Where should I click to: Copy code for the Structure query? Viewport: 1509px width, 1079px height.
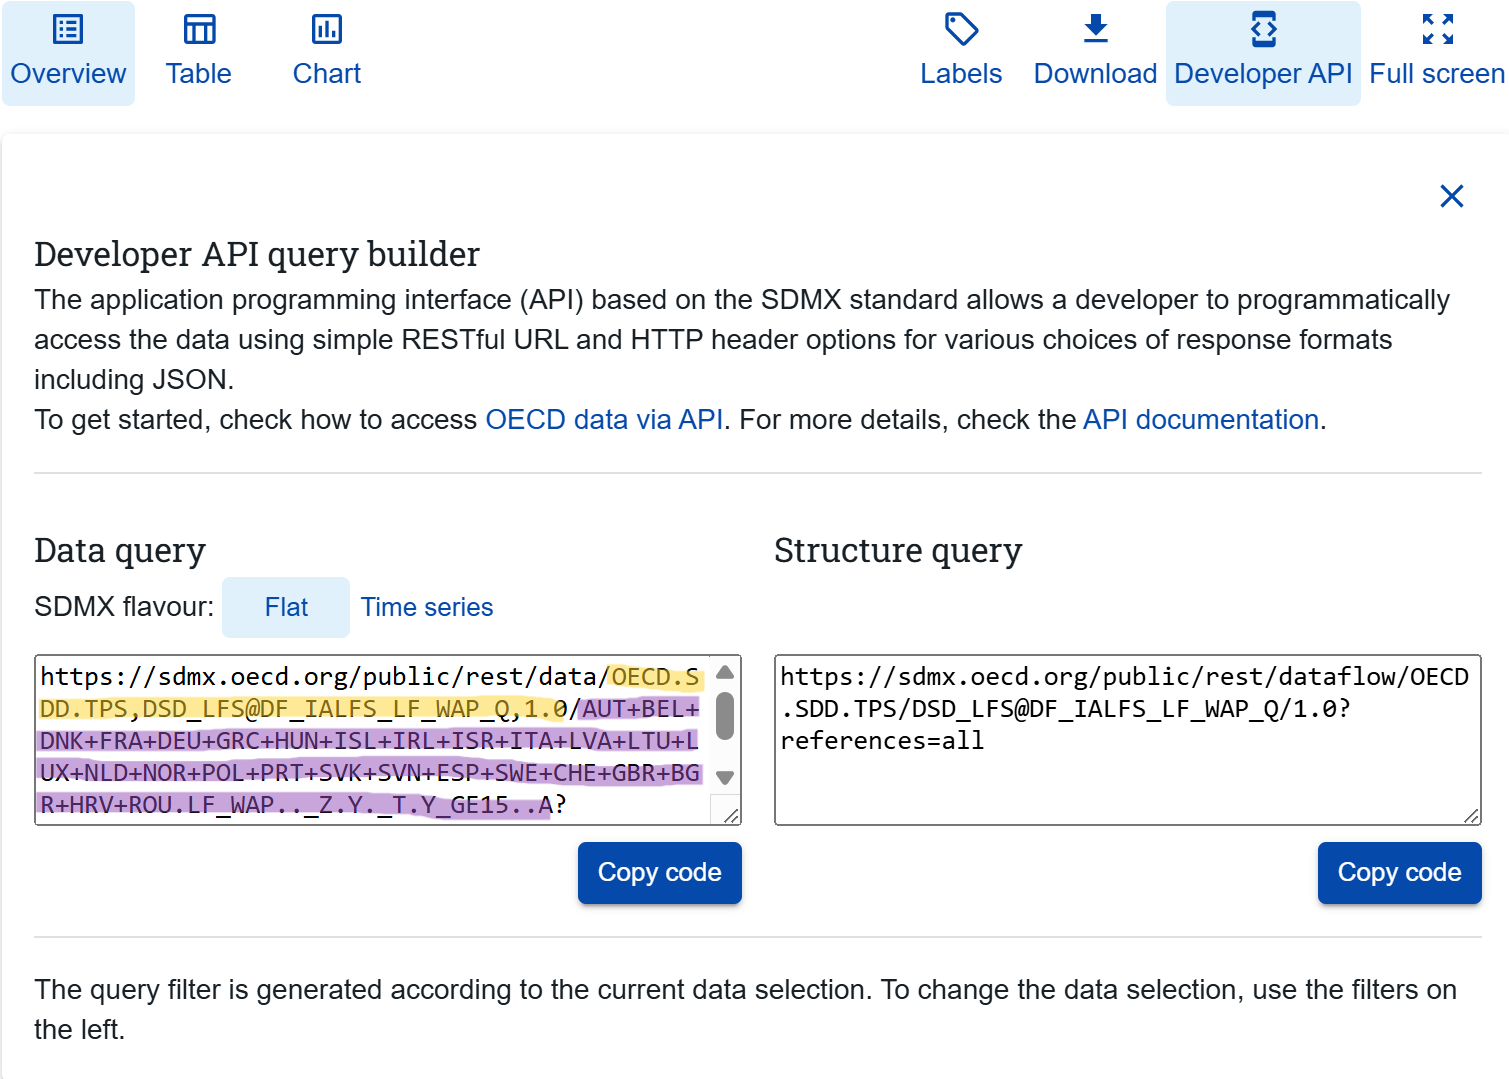pyautogui.click(x=1399, y=873)
